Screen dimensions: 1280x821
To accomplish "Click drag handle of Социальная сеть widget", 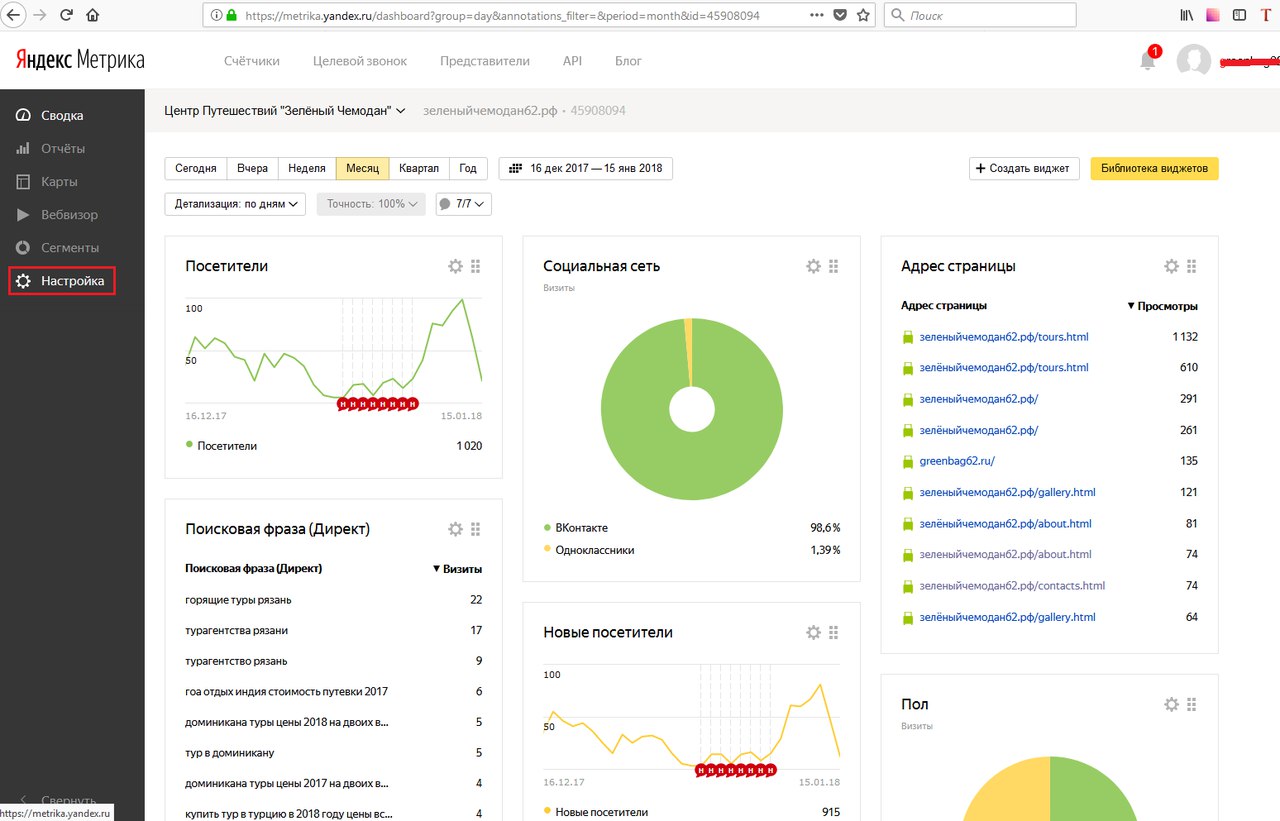I will [x=834, y=266].
